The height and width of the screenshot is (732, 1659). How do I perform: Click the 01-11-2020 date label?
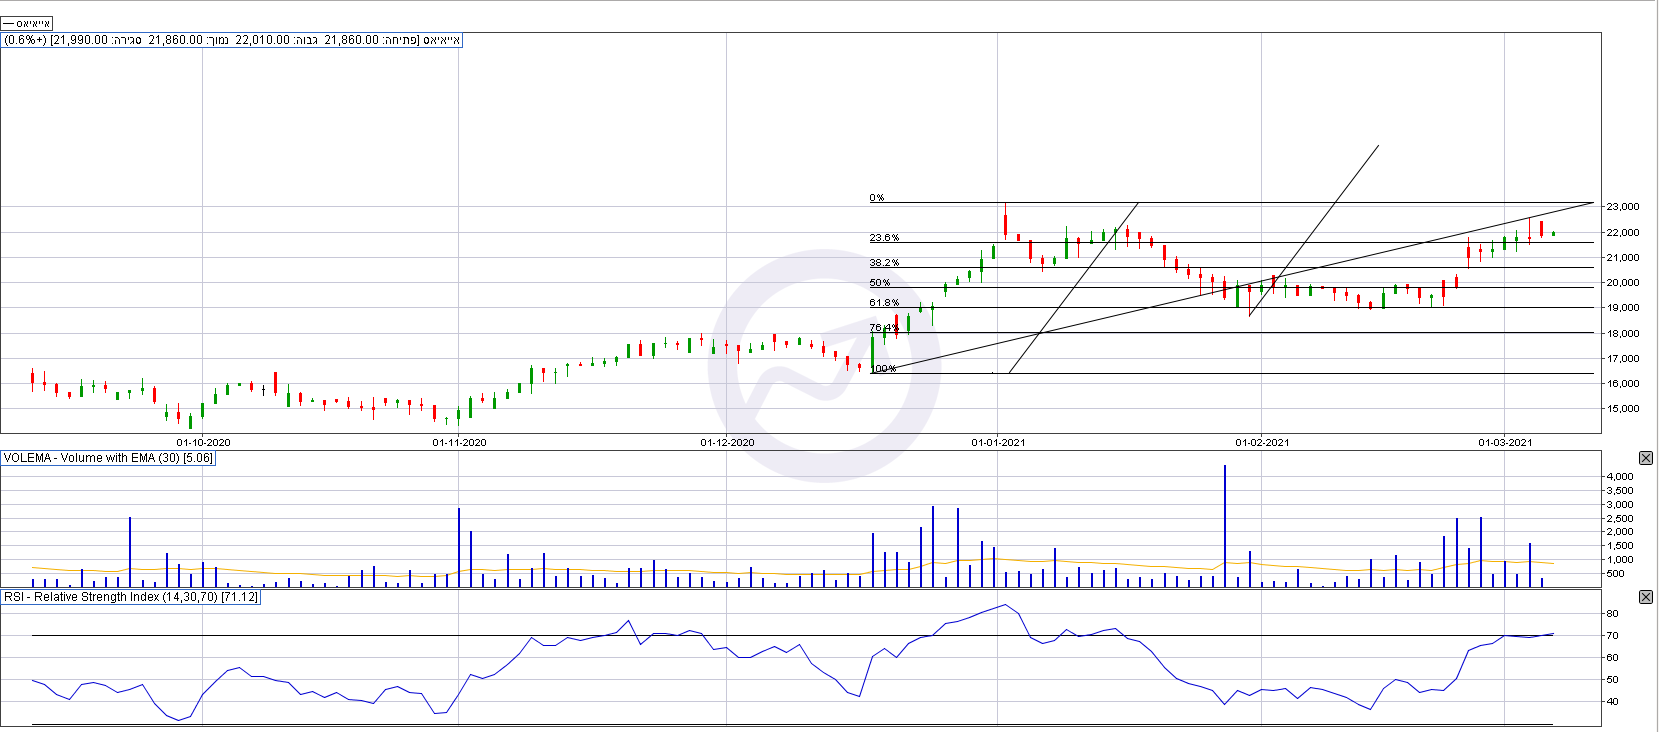coord(460,442)
